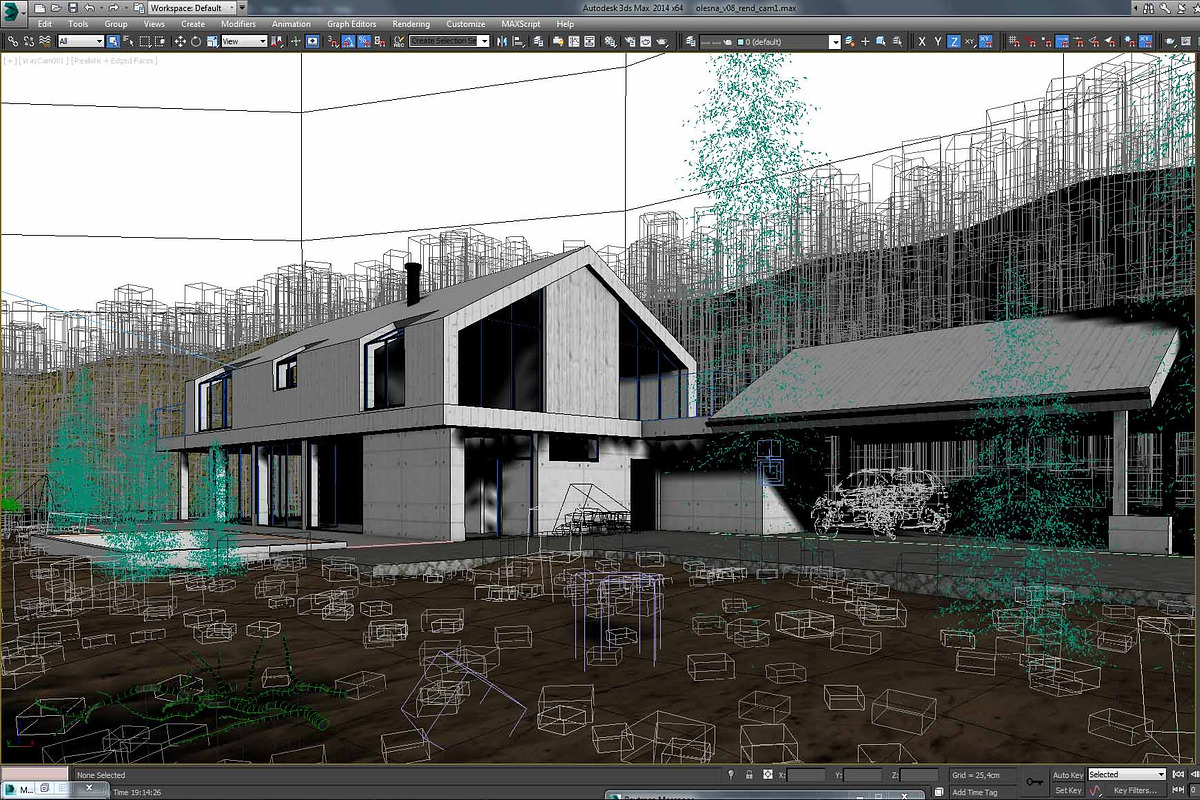Select the Move transform tool
Viewport: 1200px width, 800px height.
[x=180, y=42]
